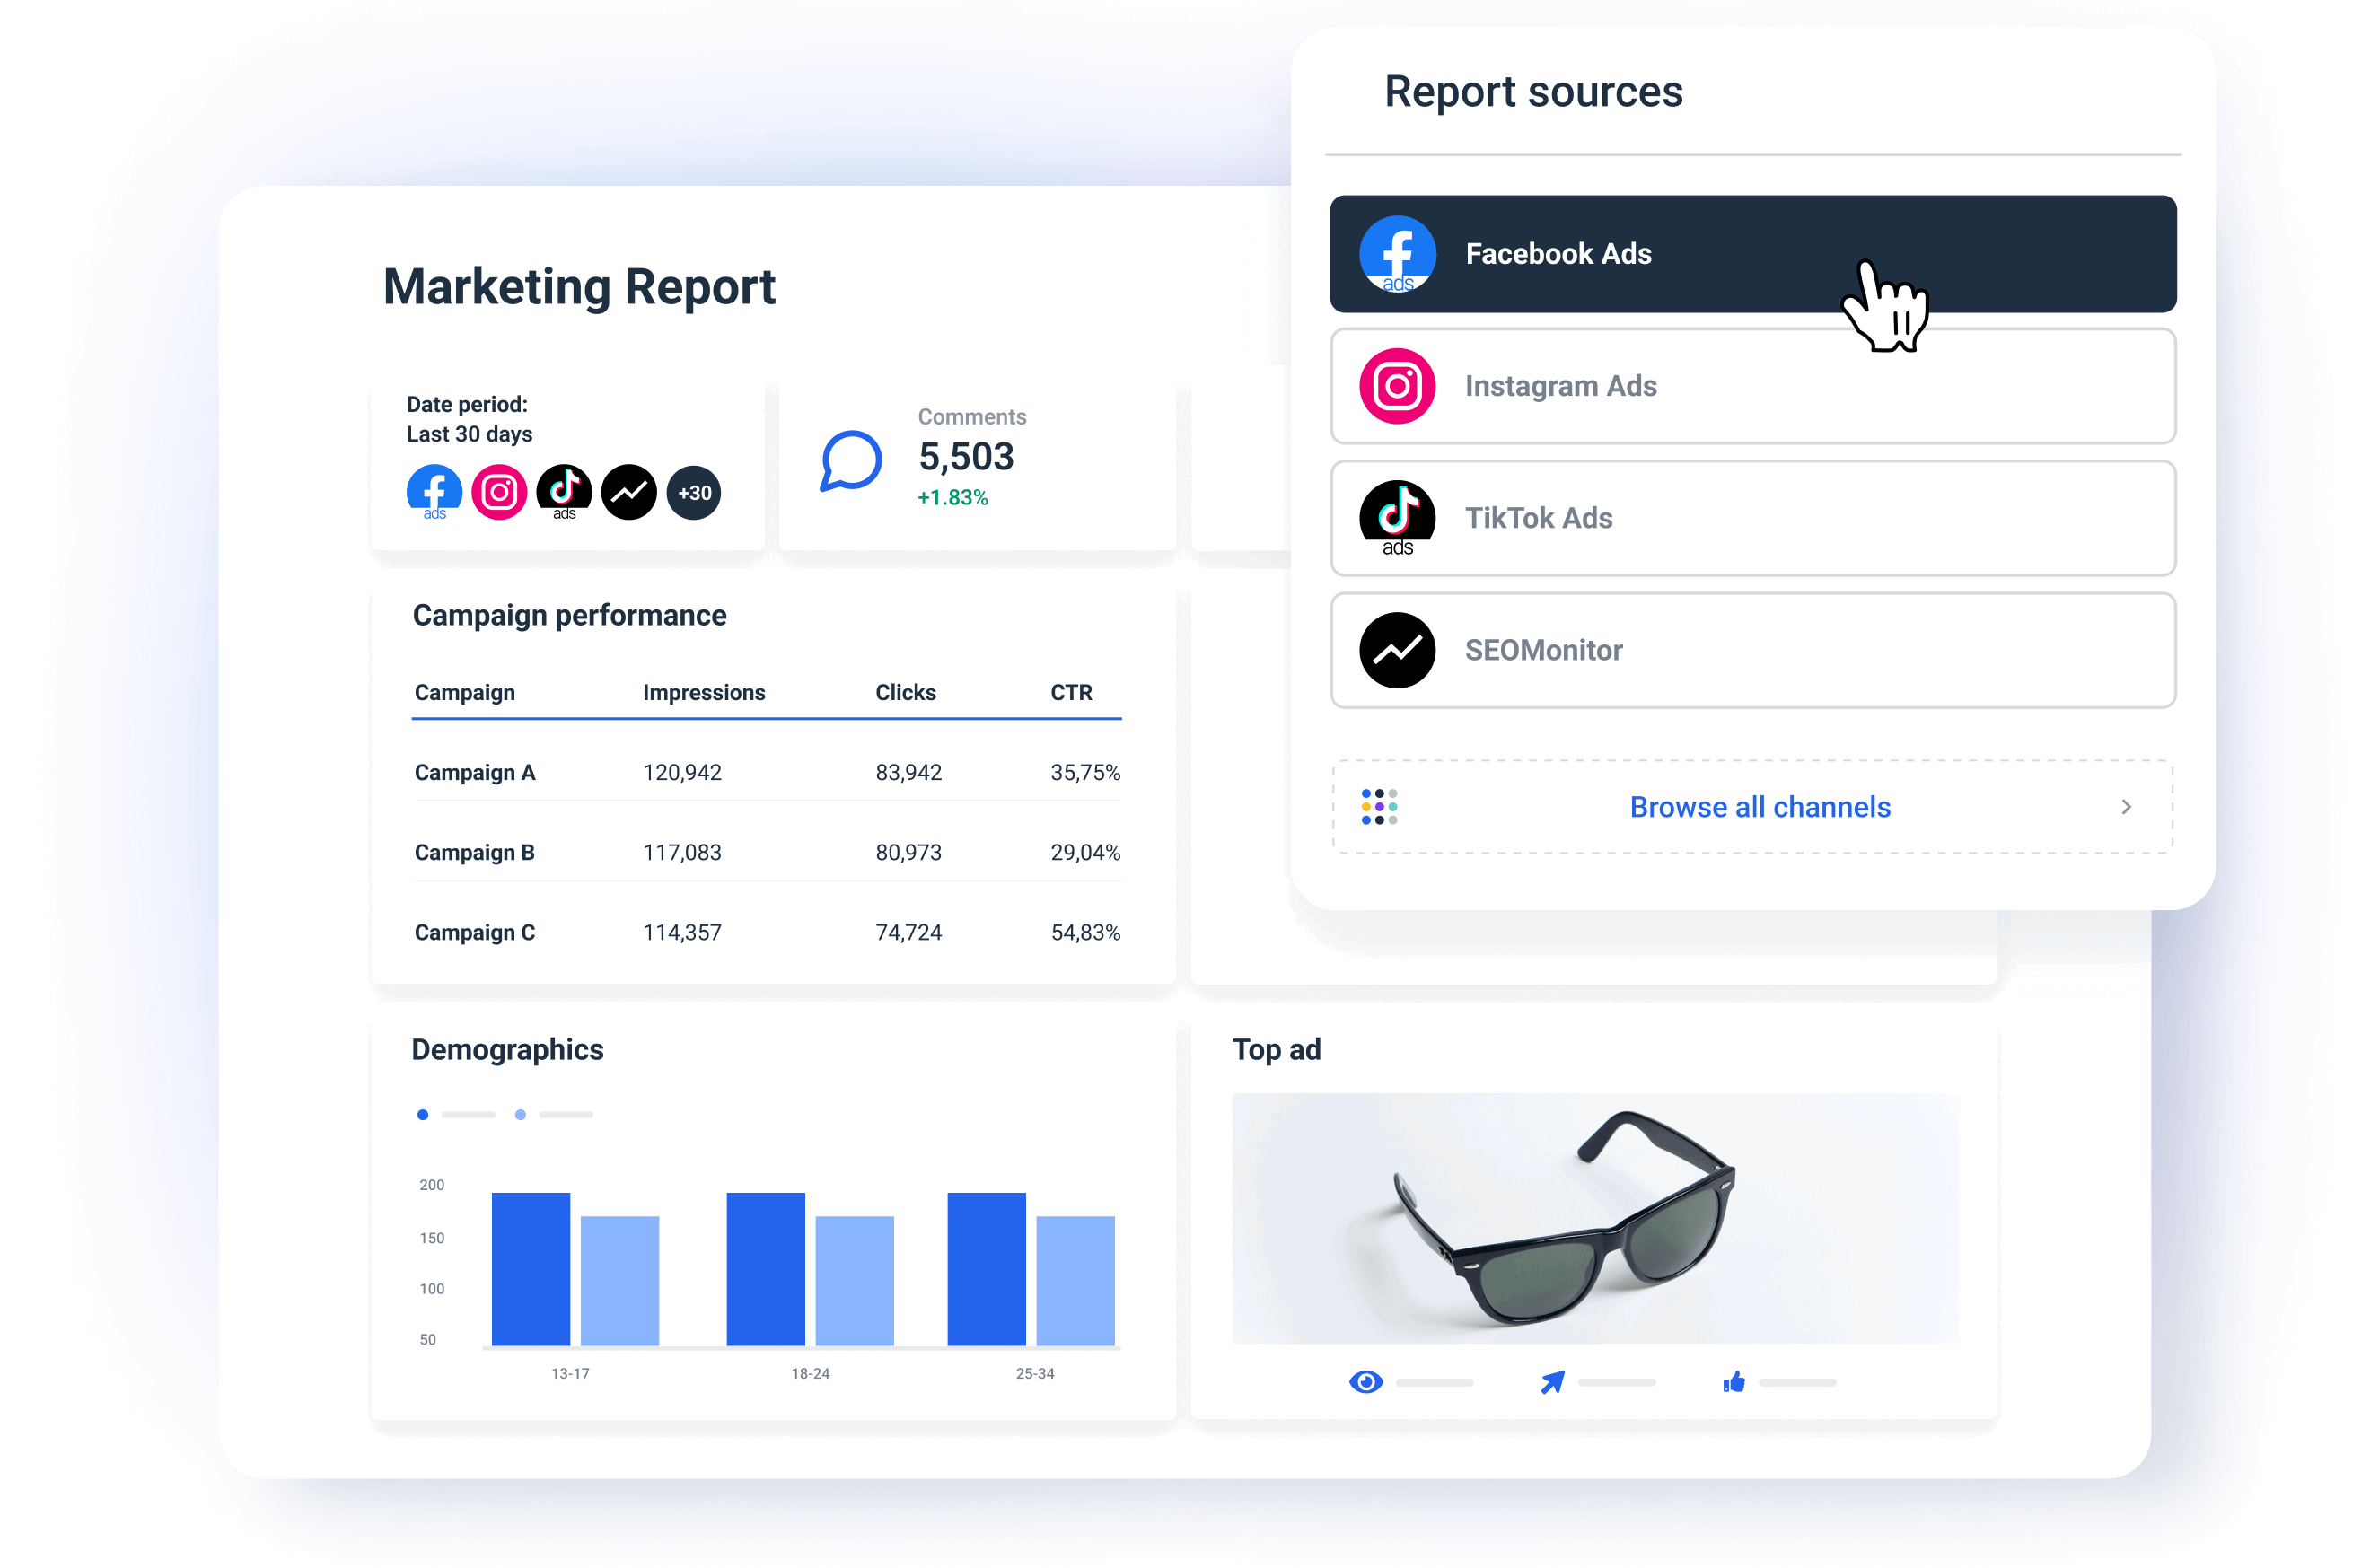Click the +30 more sources badge
Image resolution: width=2370 pixels, height=1568 pixels.
[x=694, y=493]
